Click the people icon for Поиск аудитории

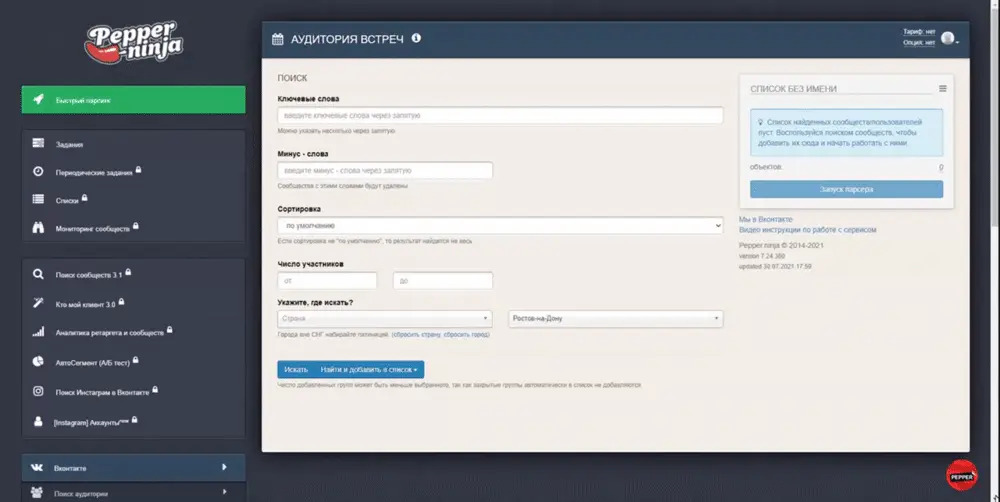click(37, 492)
